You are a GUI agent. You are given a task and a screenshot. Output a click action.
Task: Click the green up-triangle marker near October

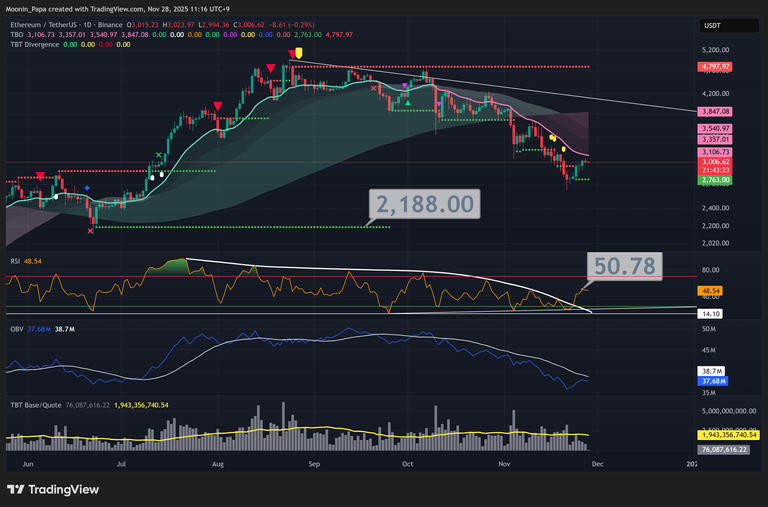pyautogui.click(x=407, y=103)
